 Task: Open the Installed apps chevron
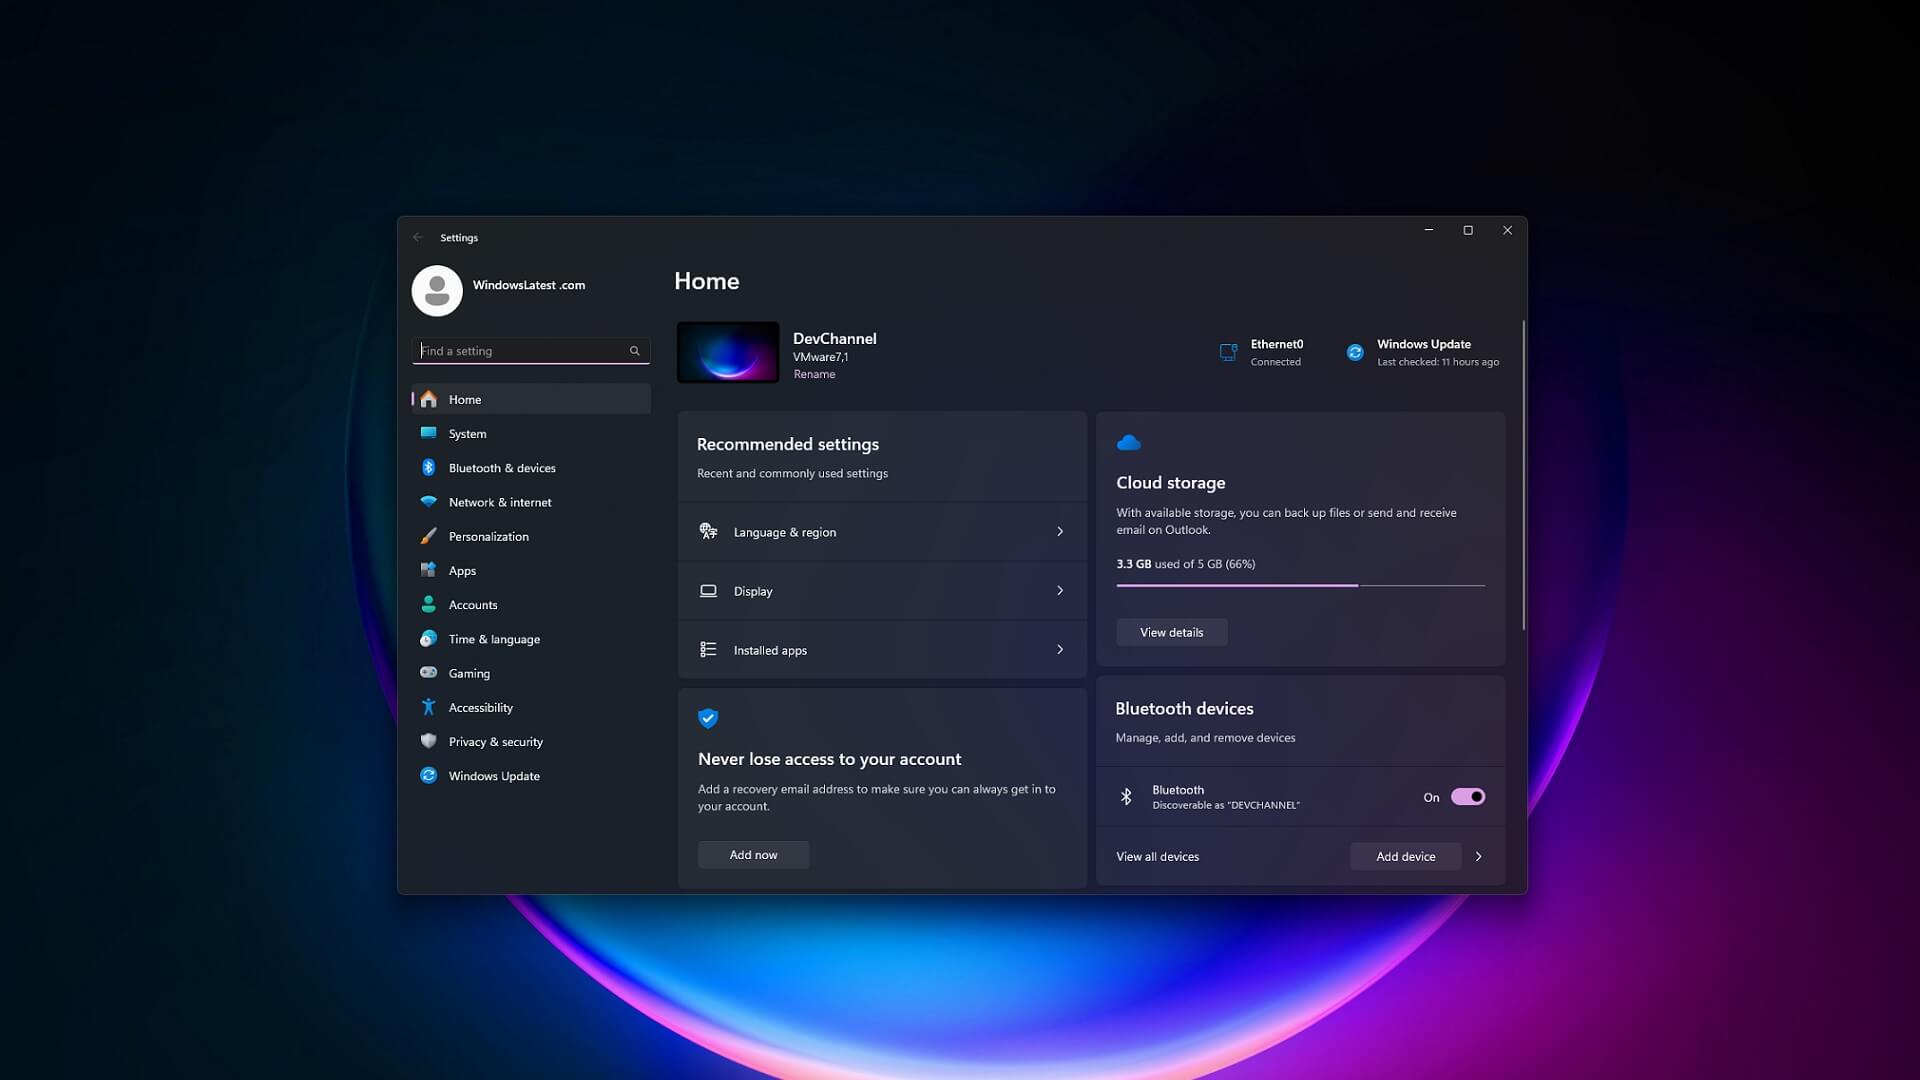pos(1060,649)
